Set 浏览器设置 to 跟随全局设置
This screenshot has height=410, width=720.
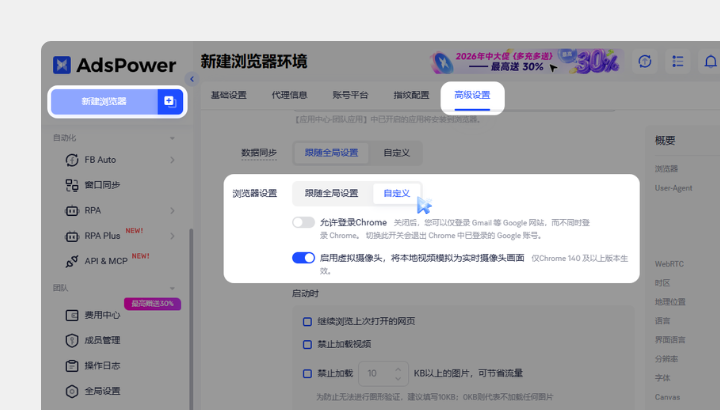(x=332, y=193)
